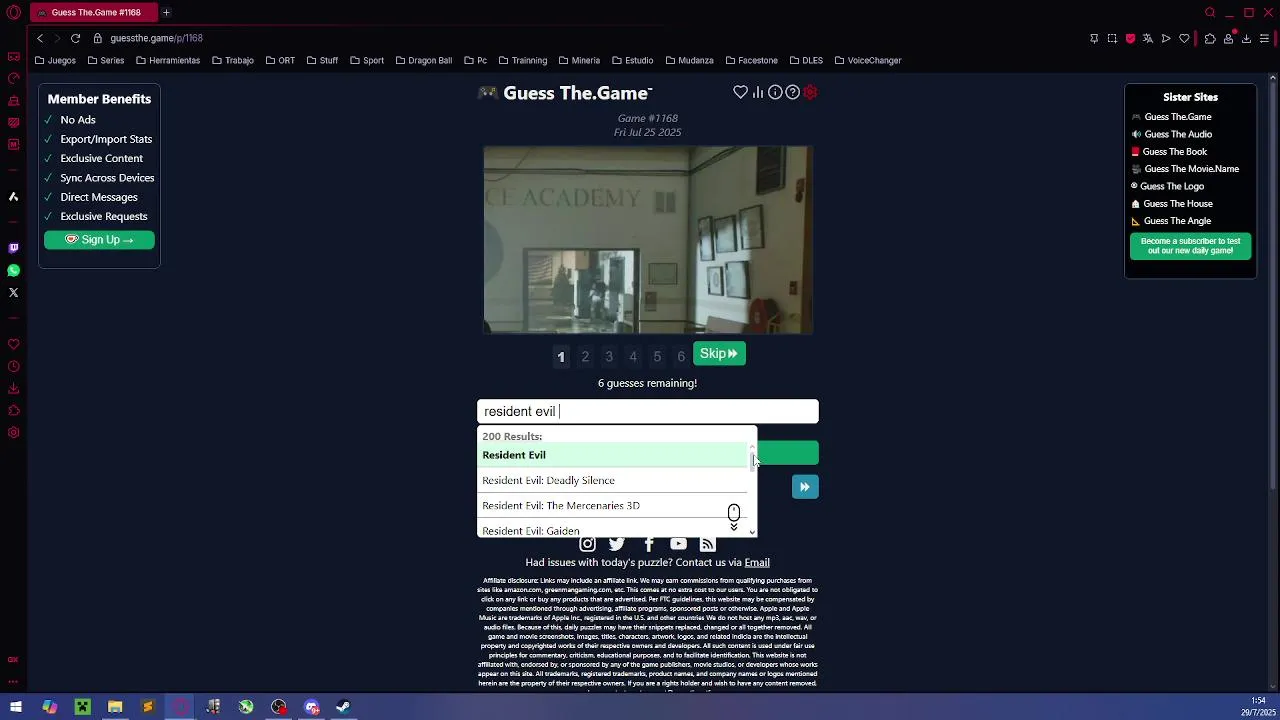Open the Dragon Ball bookmarks folder

[423, 60]
